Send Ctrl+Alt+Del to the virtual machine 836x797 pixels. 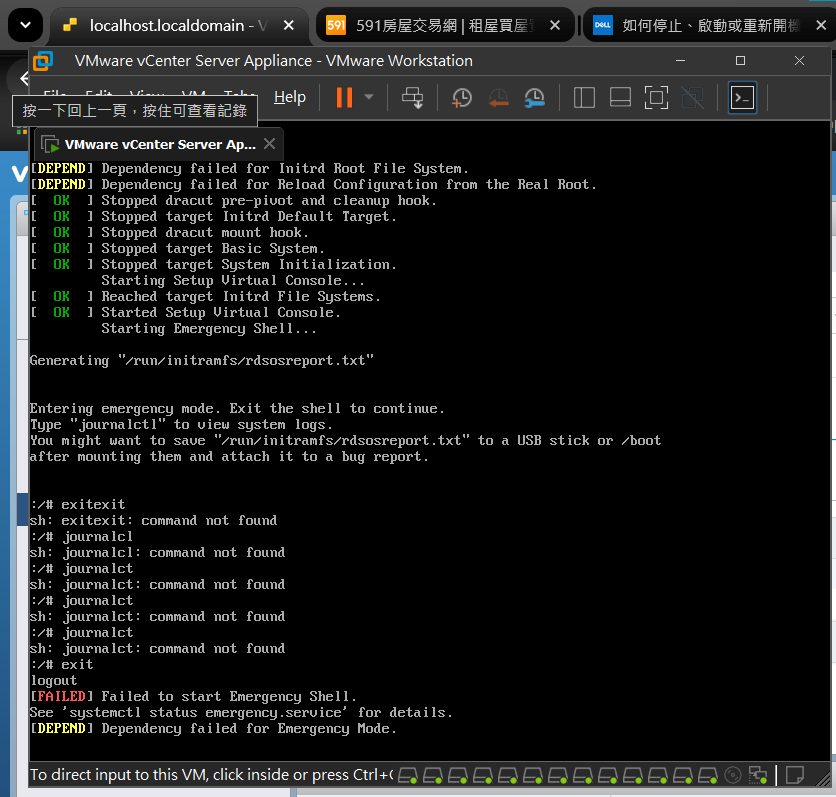click(412, 98)
